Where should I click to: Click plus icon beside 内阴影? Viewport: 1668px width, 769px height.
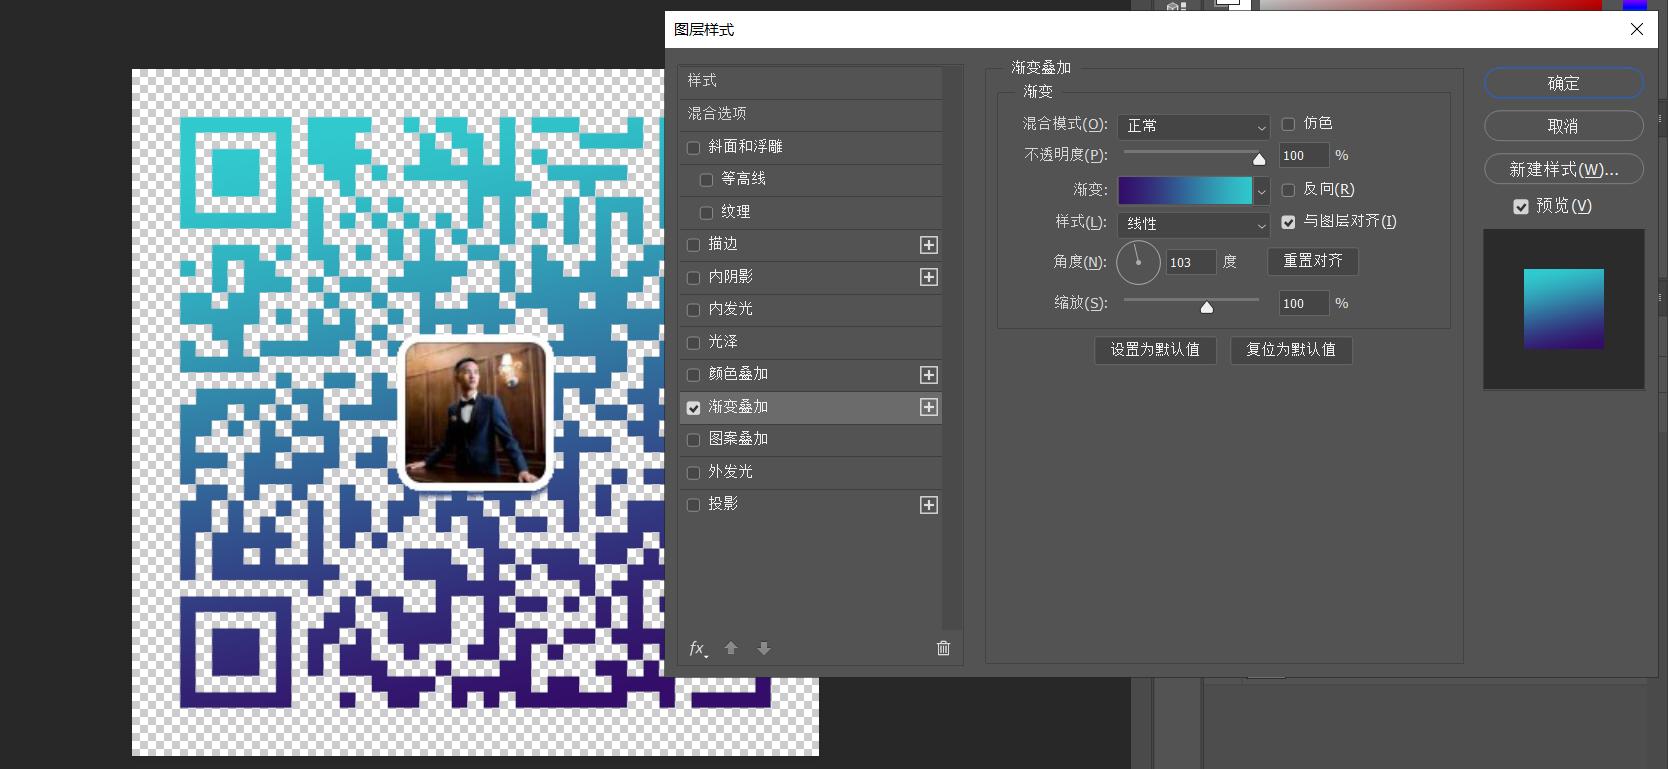[x=929, y=277]
